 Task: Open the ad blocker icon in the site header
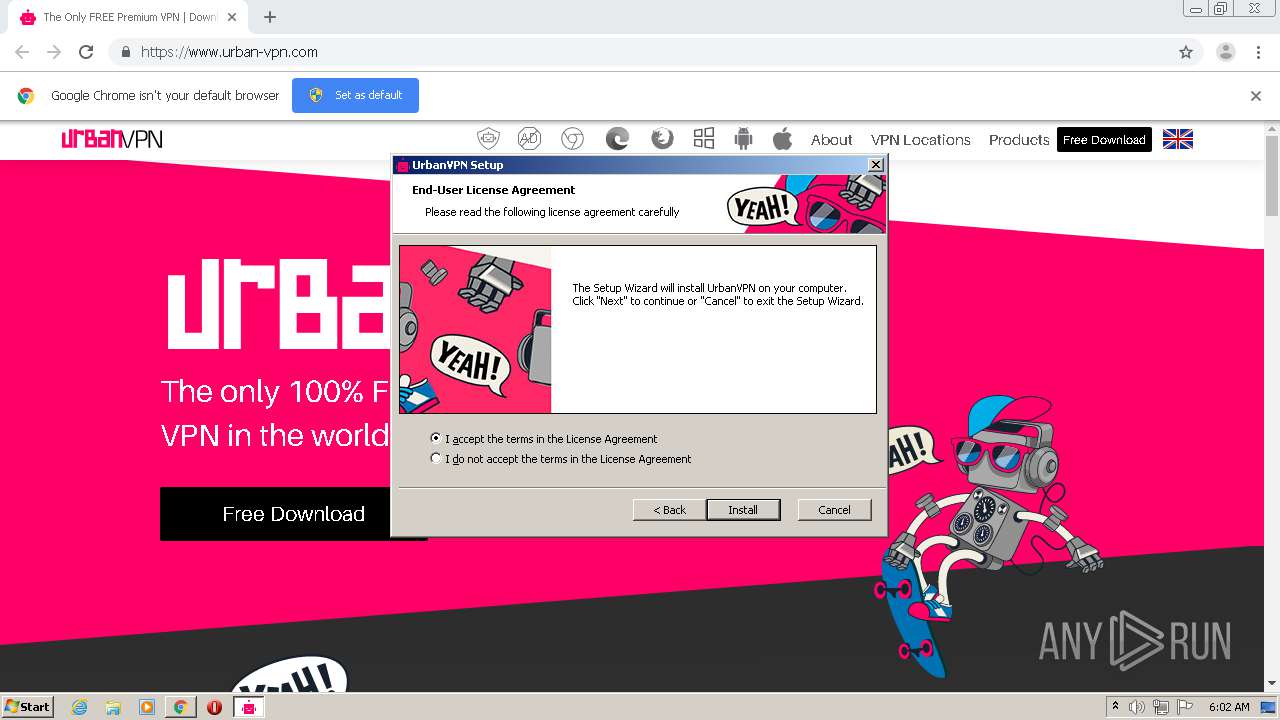(529, 139)
